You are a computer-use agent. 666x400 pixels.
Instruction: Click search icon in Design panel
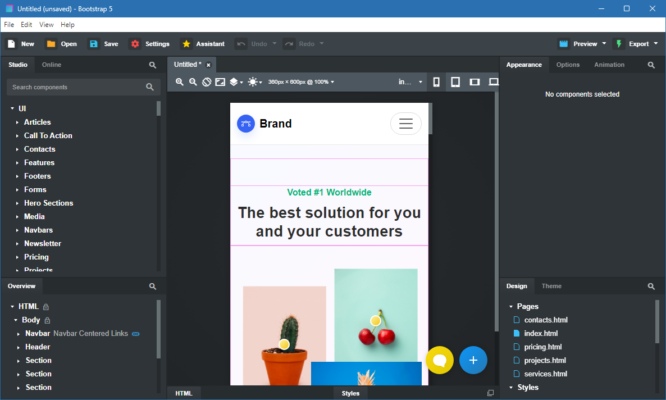click(651, 287)
